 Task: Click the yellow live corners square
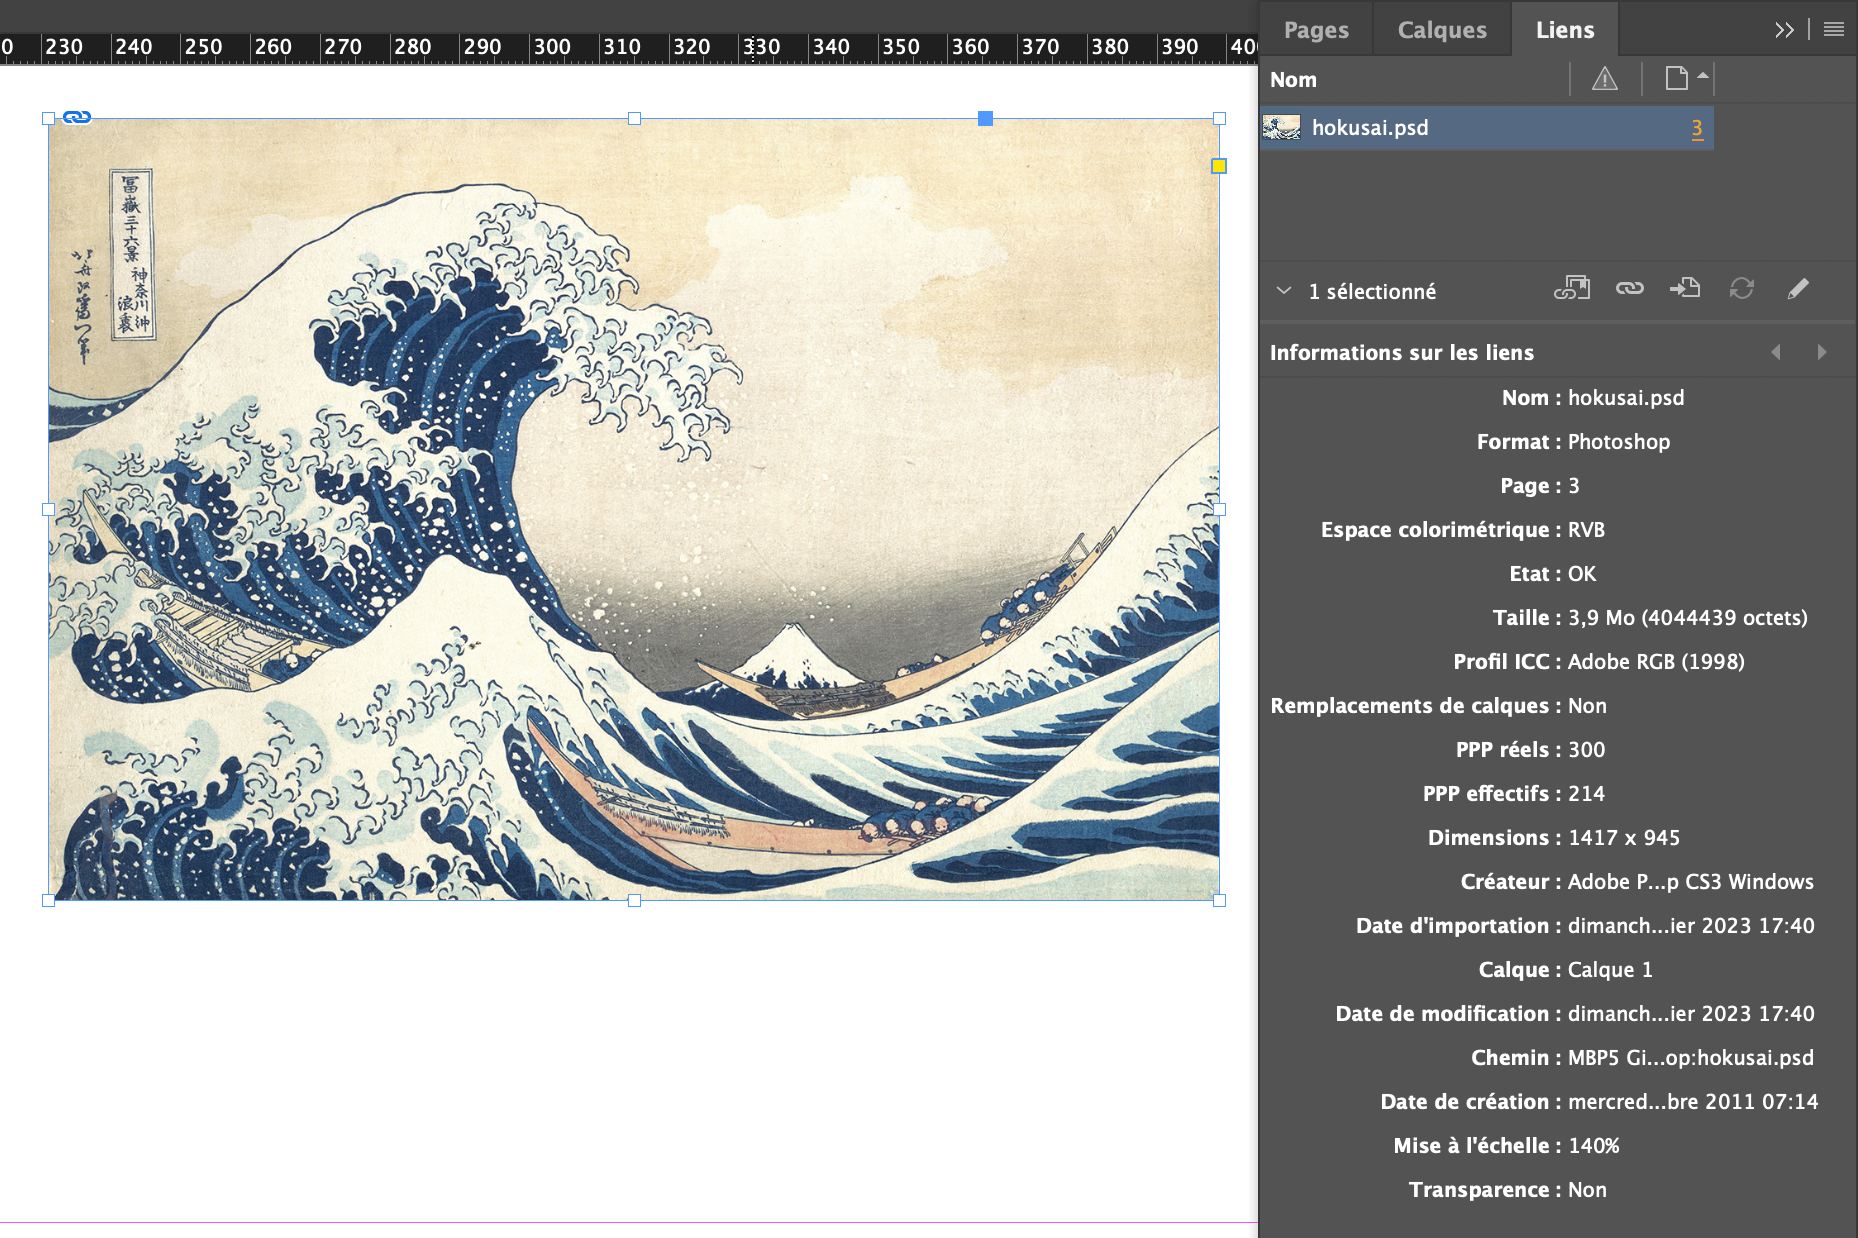[1218, 166]
